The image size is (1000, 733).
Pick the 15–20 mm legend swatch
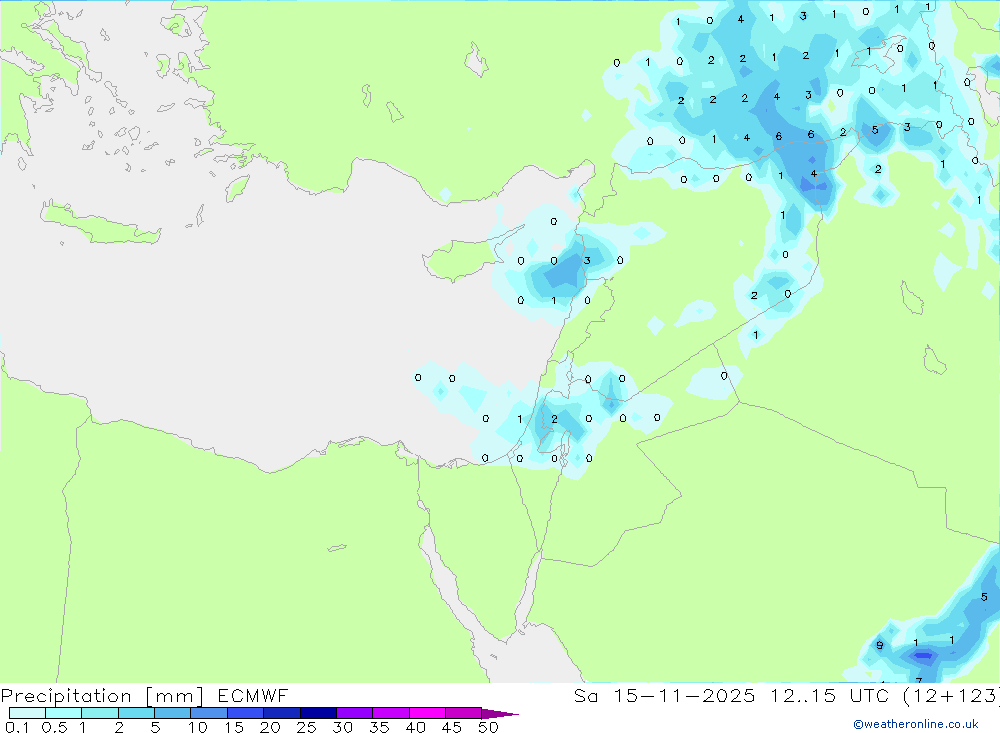pos(245,713)
